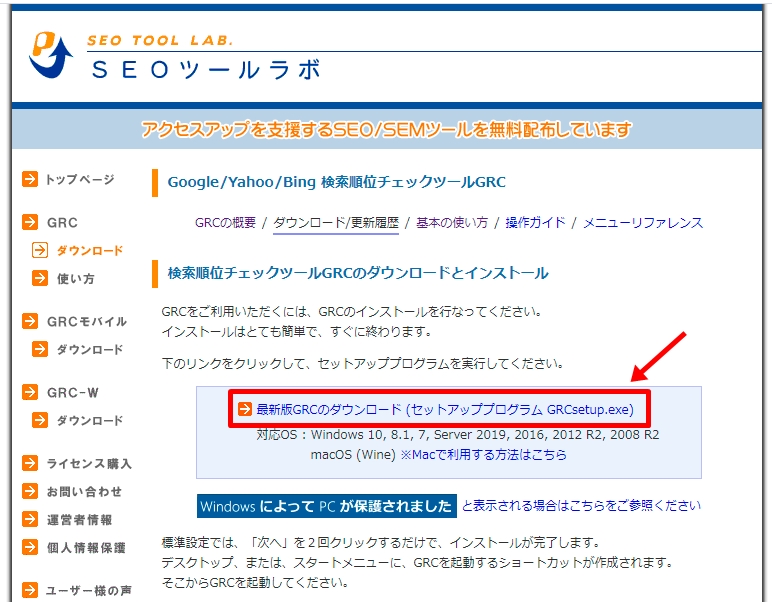Open GRC-W in sidebar
This screenshot has height=602, width=772.
[73, 393]
